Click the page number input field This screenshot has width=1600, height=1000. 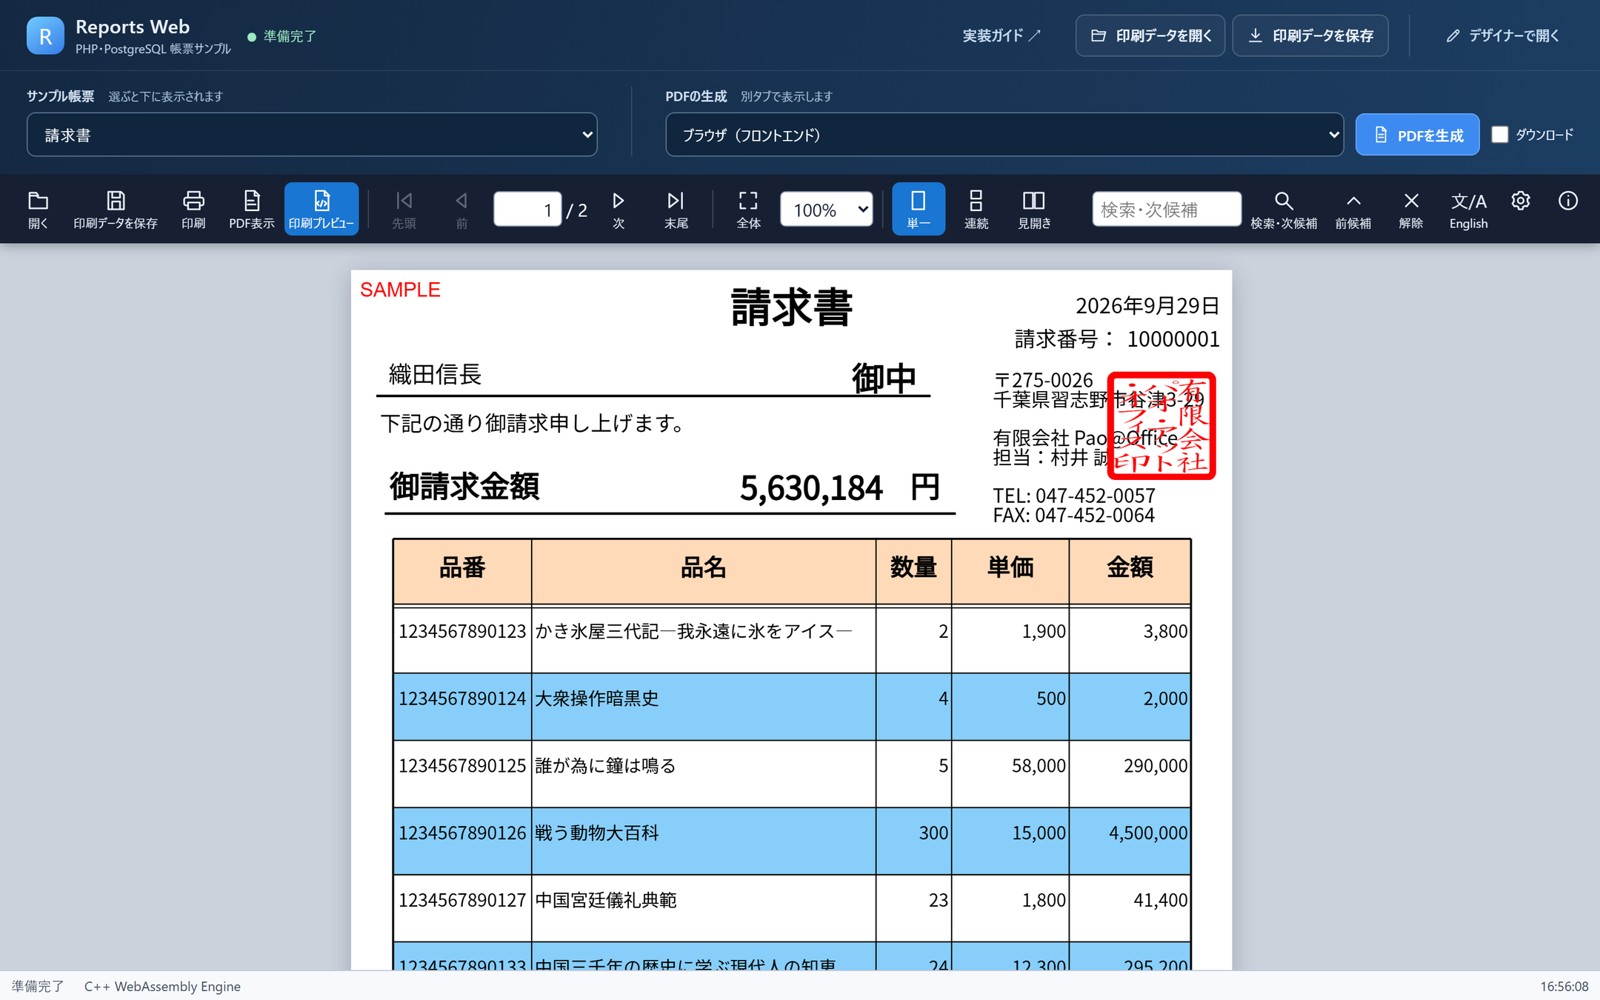pos(527,209)
